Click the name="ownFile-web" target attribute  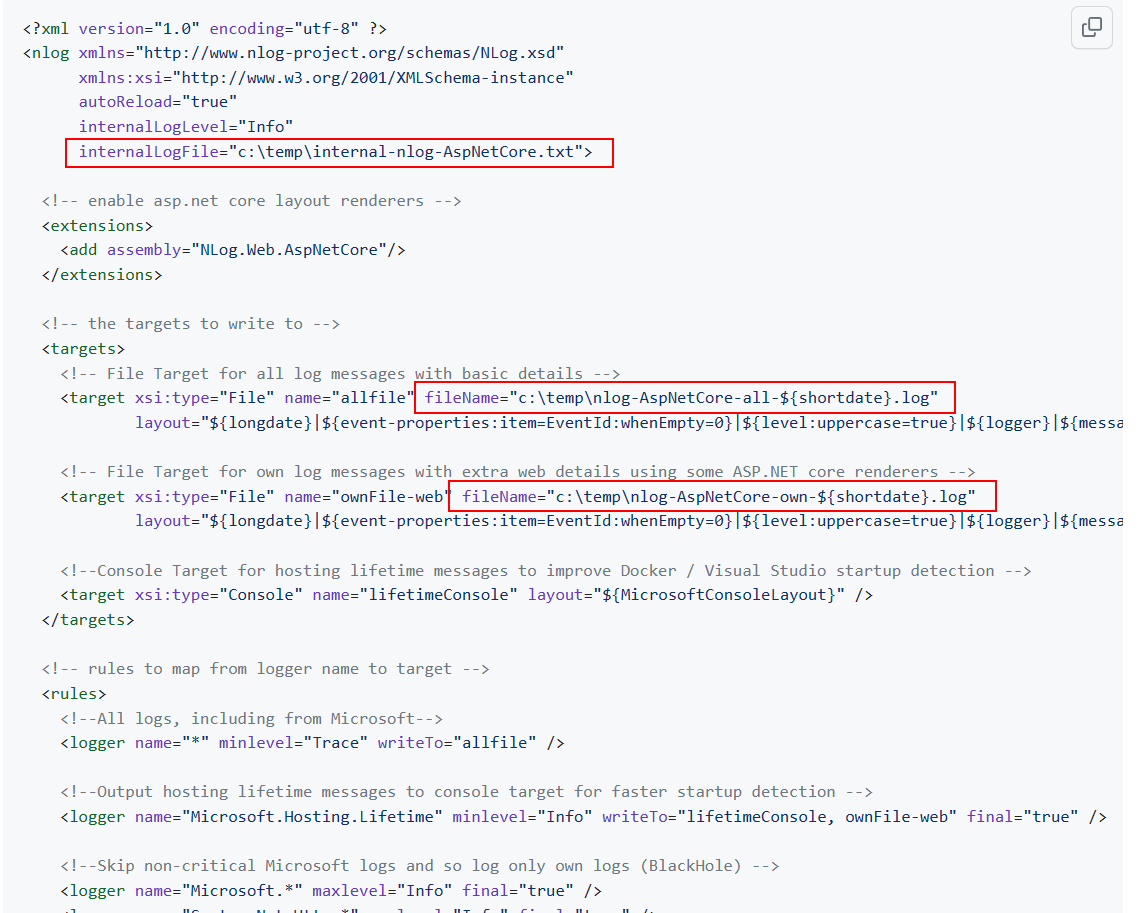tap(368, 497)
